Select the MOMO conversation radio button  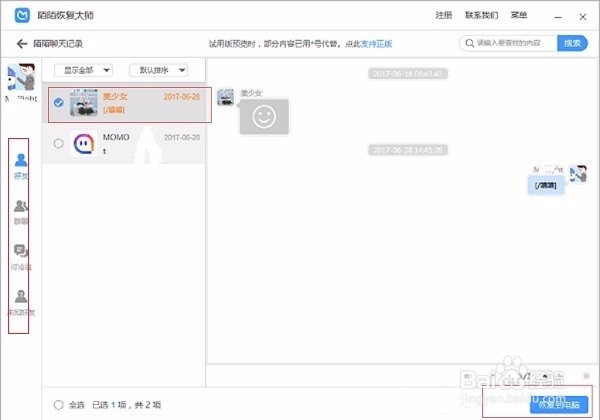[x=59, y=143]
